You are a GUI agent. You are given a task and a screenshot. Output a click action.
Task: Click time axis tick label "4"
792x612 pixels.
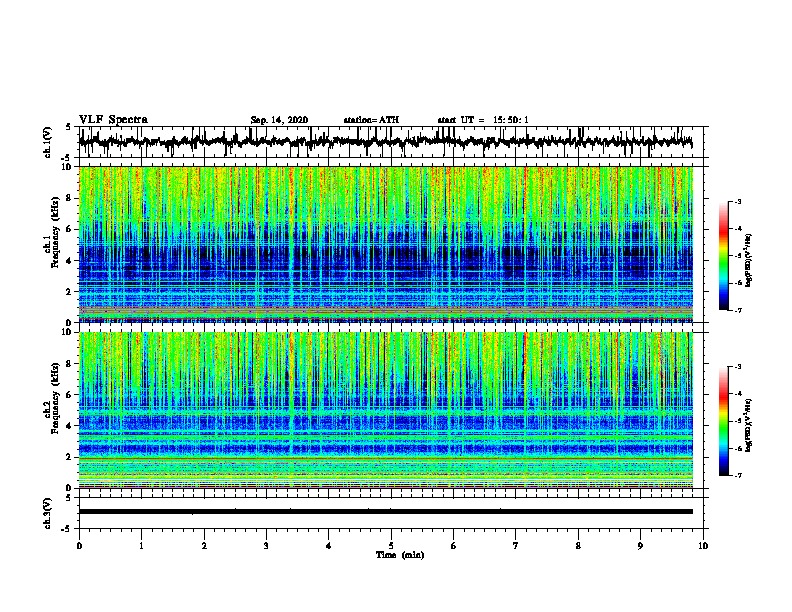(329, 546)
